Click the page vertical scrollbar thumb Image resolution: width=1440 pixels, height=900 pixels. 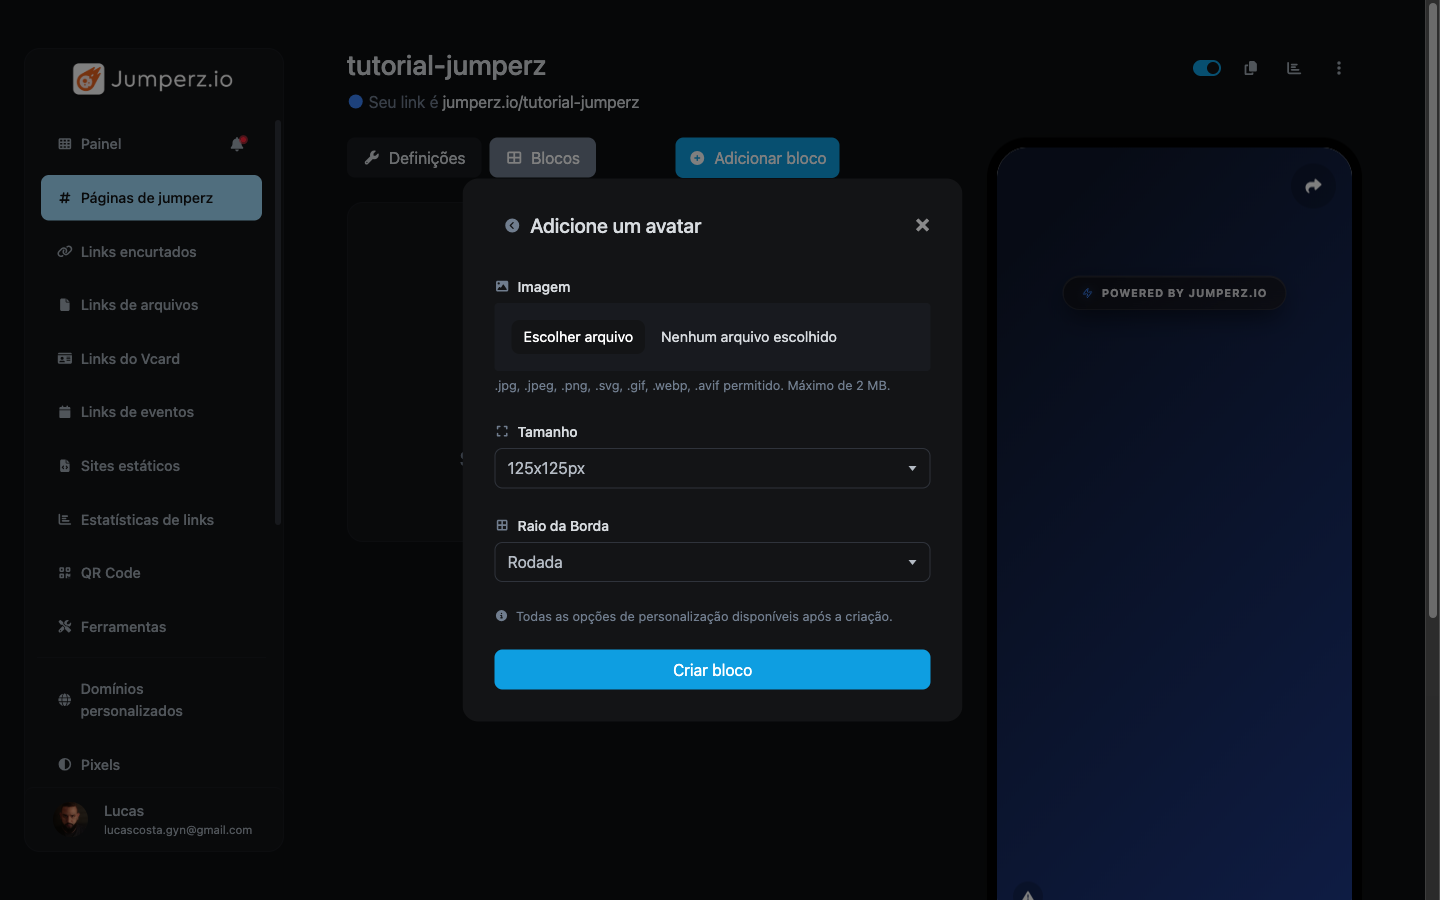click(x=1432, y=310)
